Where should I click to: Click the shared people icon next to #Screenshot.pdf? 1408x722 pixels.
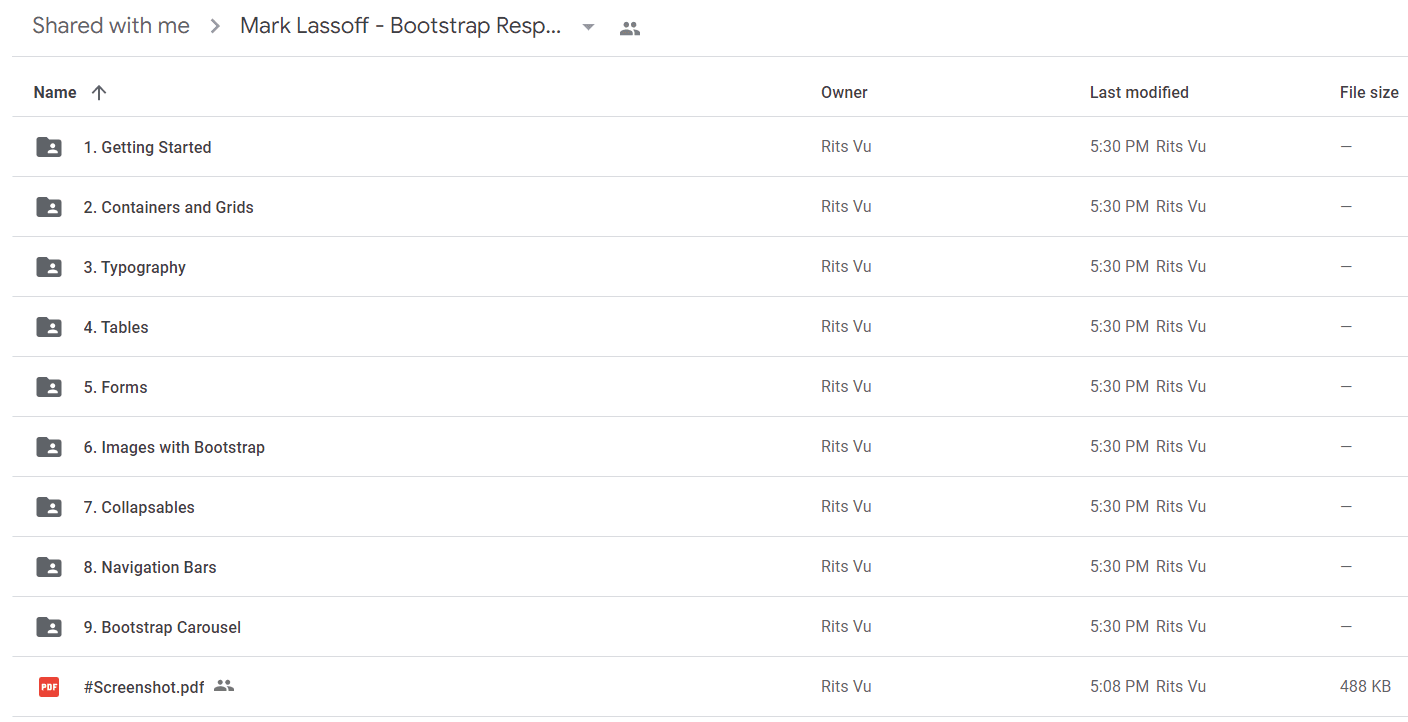click(224, 686)
